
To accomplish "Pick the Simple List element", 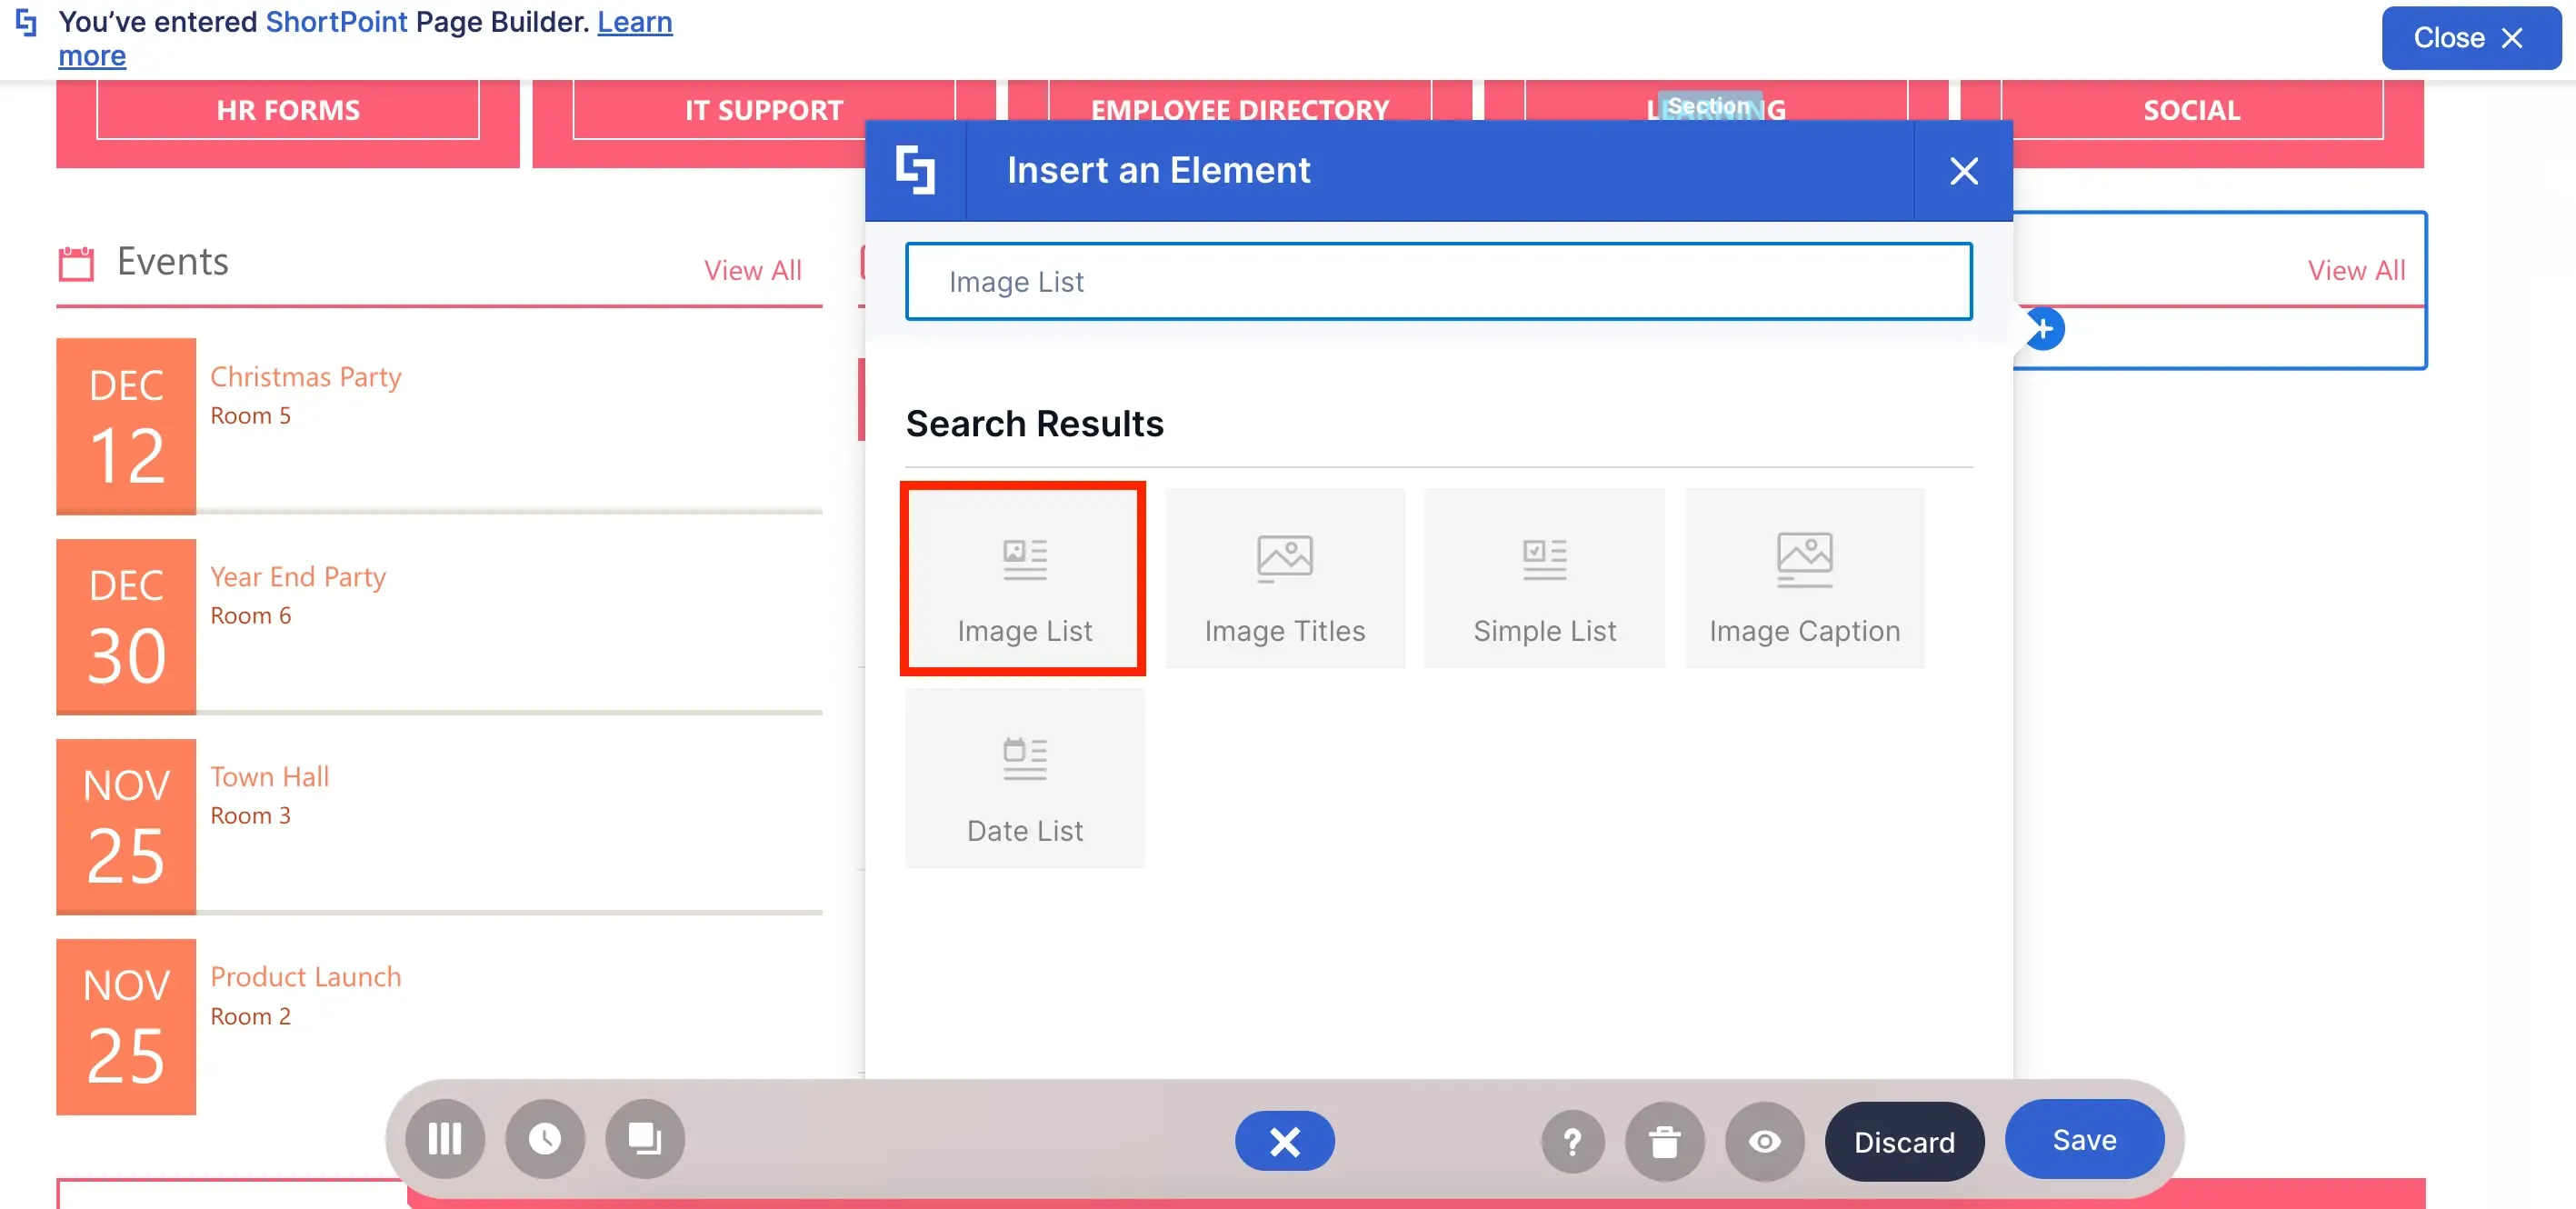I will pos(1544,578).
